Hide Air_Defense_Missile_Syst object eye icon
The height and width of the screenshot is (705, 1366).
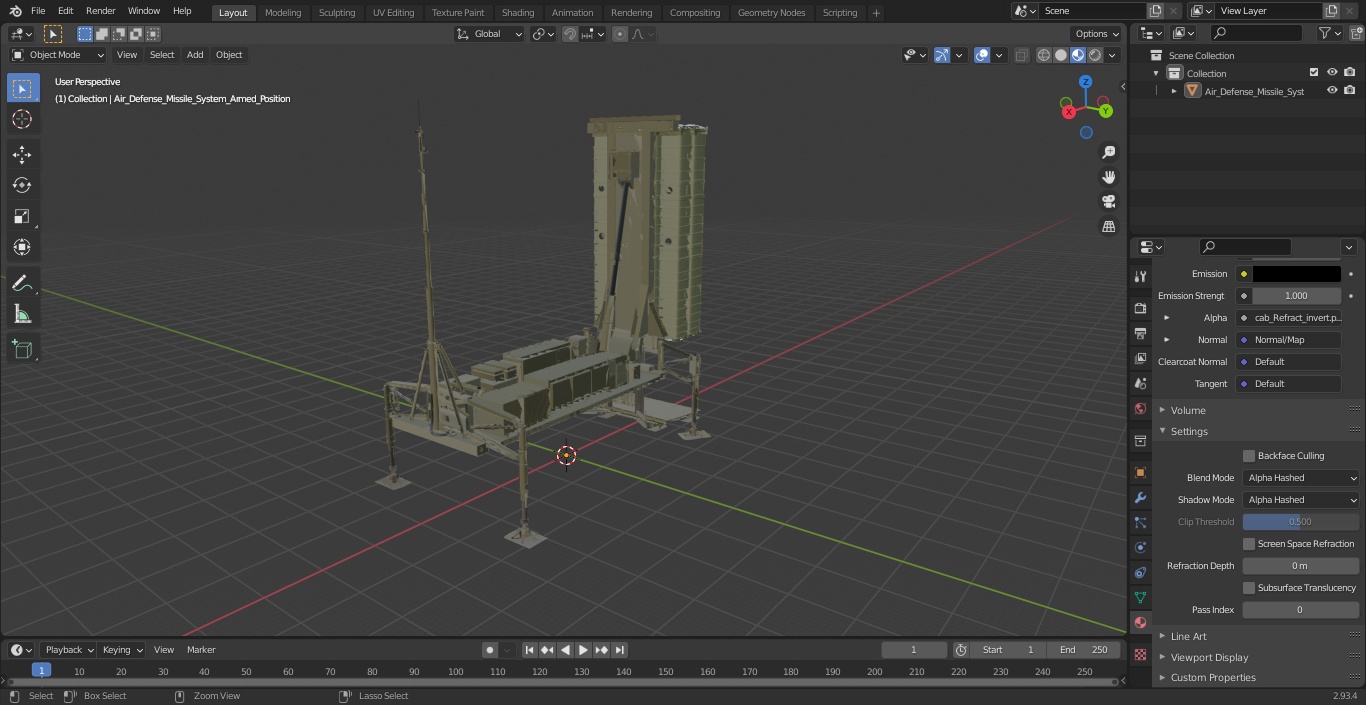(x=1332, y=91)
